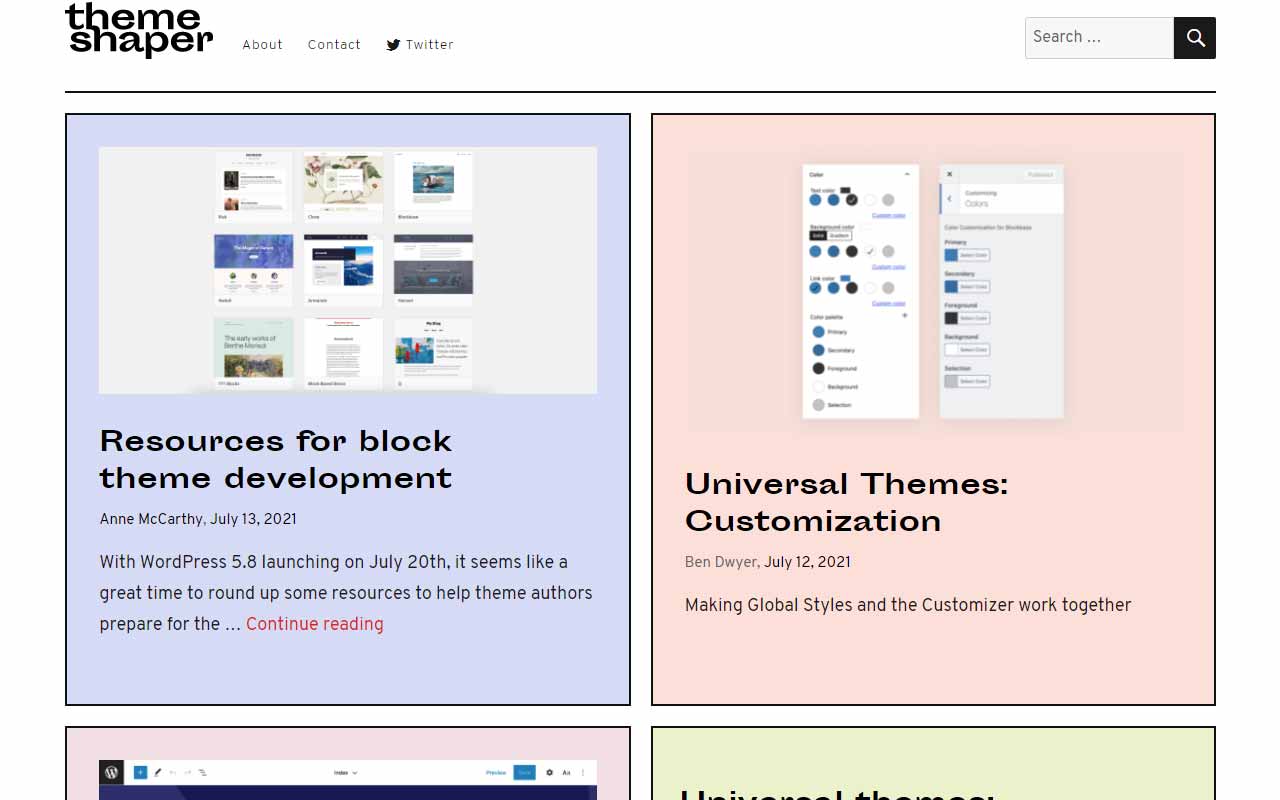
Task: Visit author Ben Dwyer's page
Action: [721, 562]
